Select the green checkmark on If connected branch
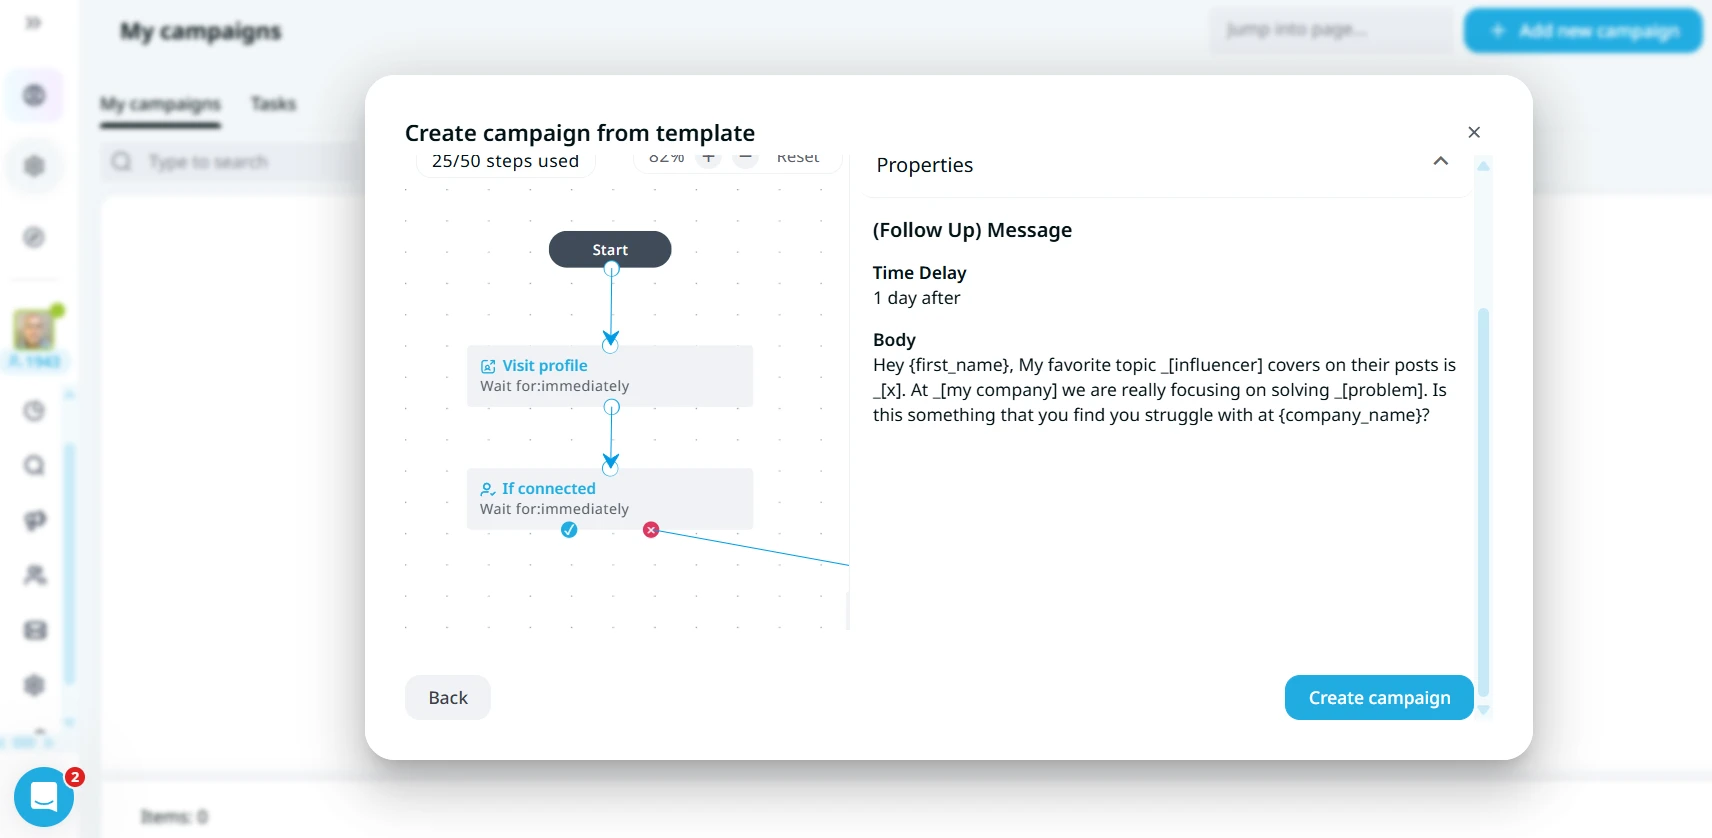The height and width of the screenshot is (838, 1712). pos(569,530)
